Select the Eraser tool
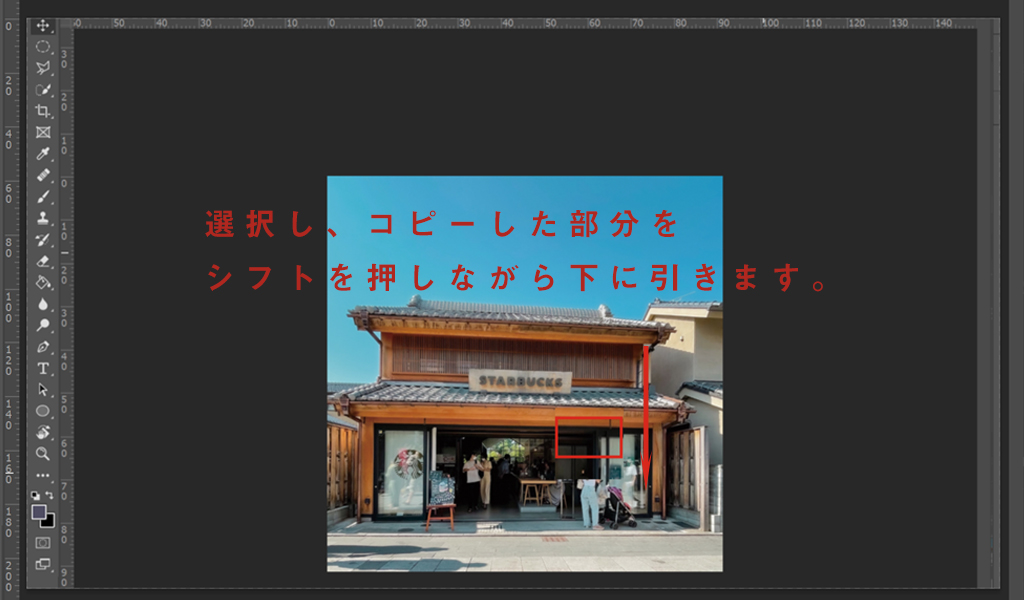1024x600 pixels. pyautogui.click(x=43, y=261)
